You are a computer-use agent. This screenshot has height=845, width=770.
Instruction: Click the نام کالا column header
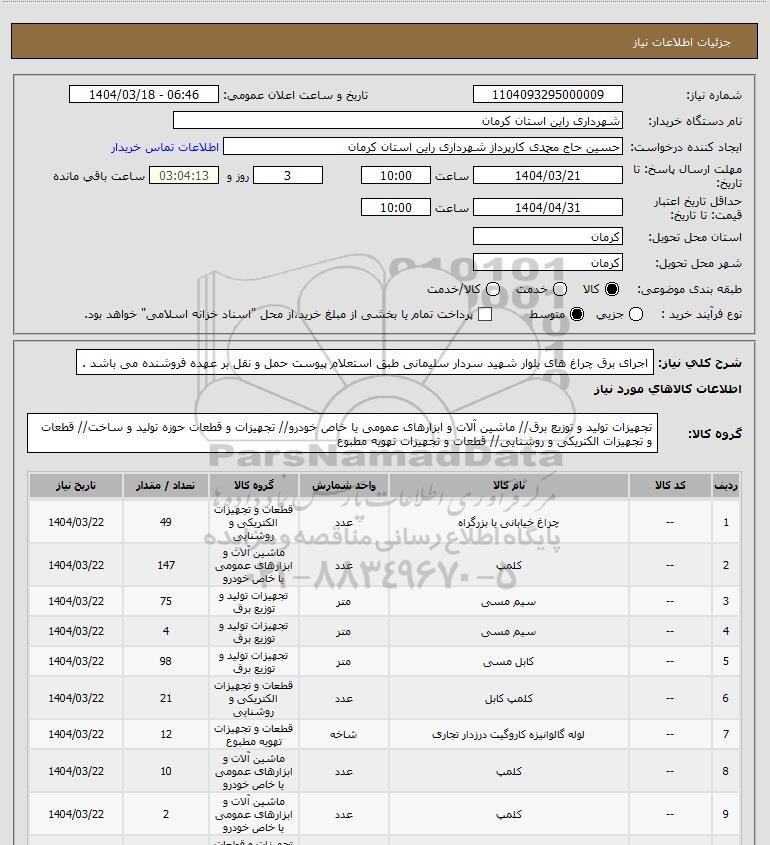coord(509,486)
